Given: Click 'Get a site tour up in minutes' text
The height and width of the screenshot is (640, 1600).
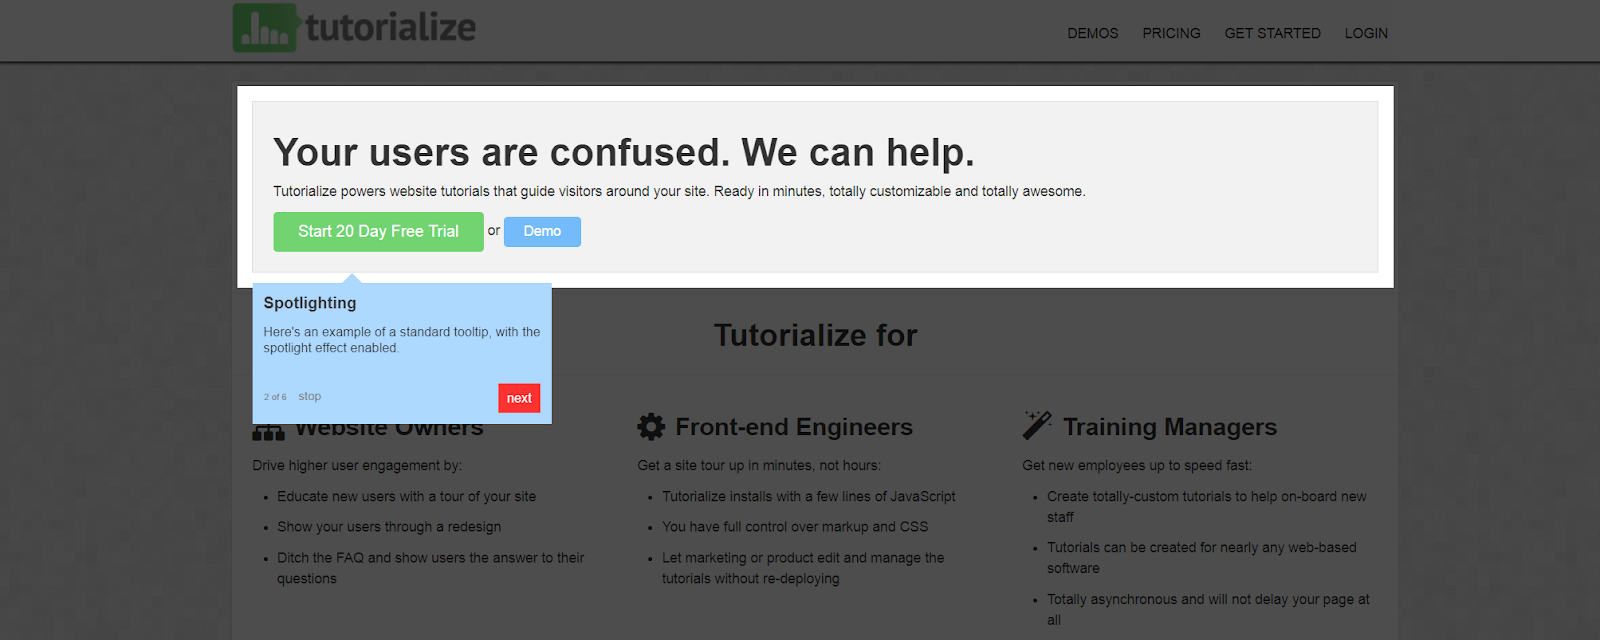Looking at the screenshot, I should 759,465.
